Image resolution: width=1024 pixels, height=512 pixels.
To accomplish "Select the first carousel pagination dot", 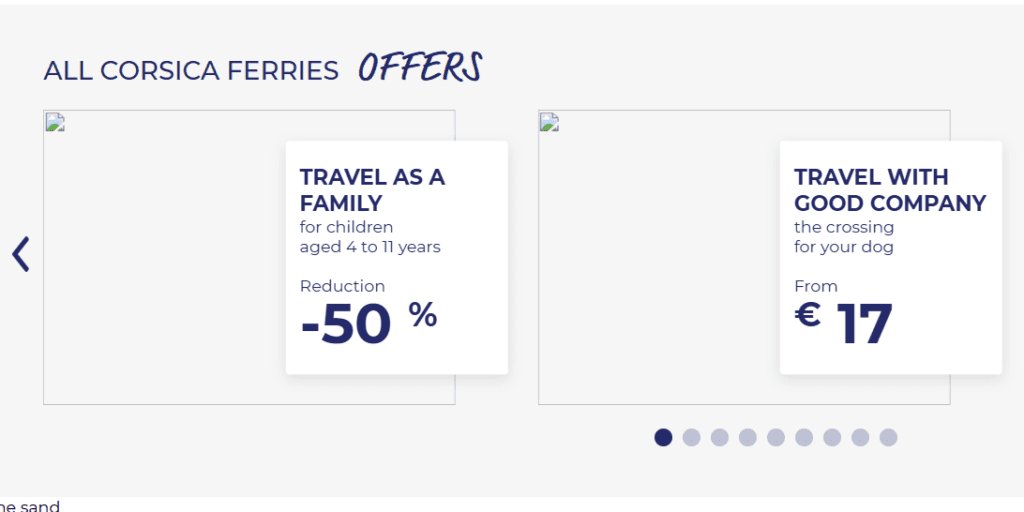I will tap(663, 437).
